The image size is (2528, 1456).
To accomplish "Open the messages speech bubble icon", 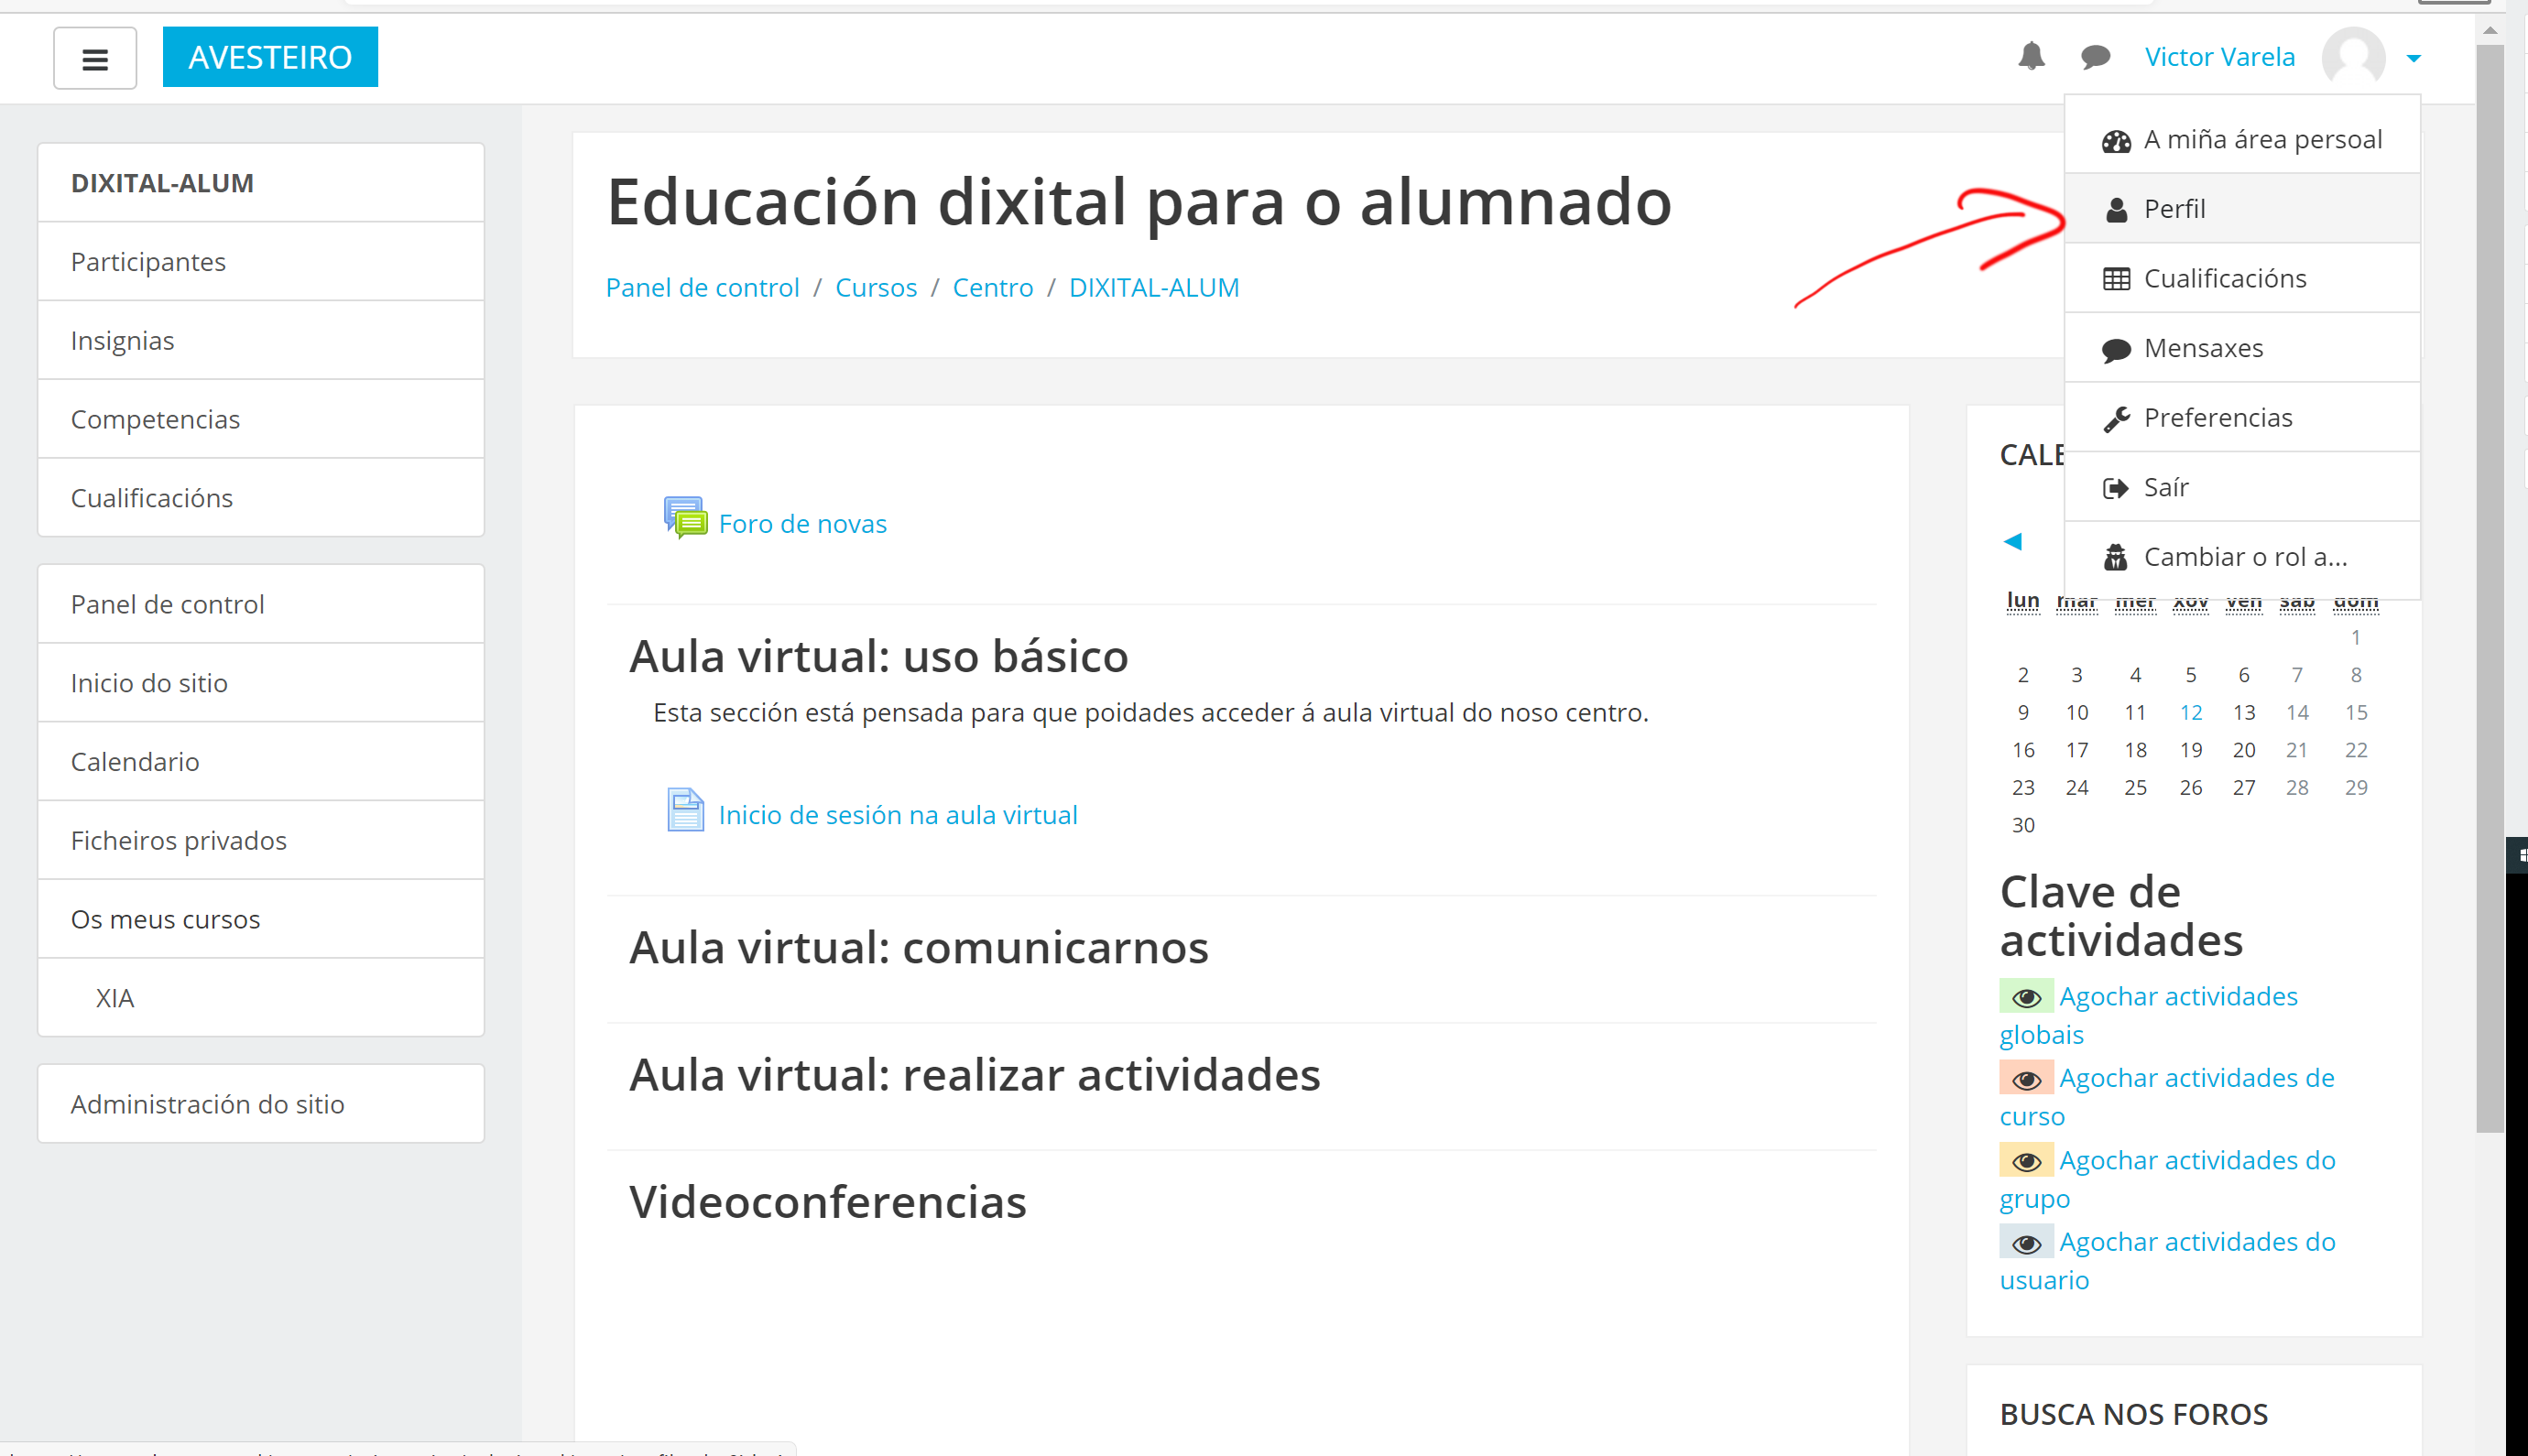I will point(2095,57).
